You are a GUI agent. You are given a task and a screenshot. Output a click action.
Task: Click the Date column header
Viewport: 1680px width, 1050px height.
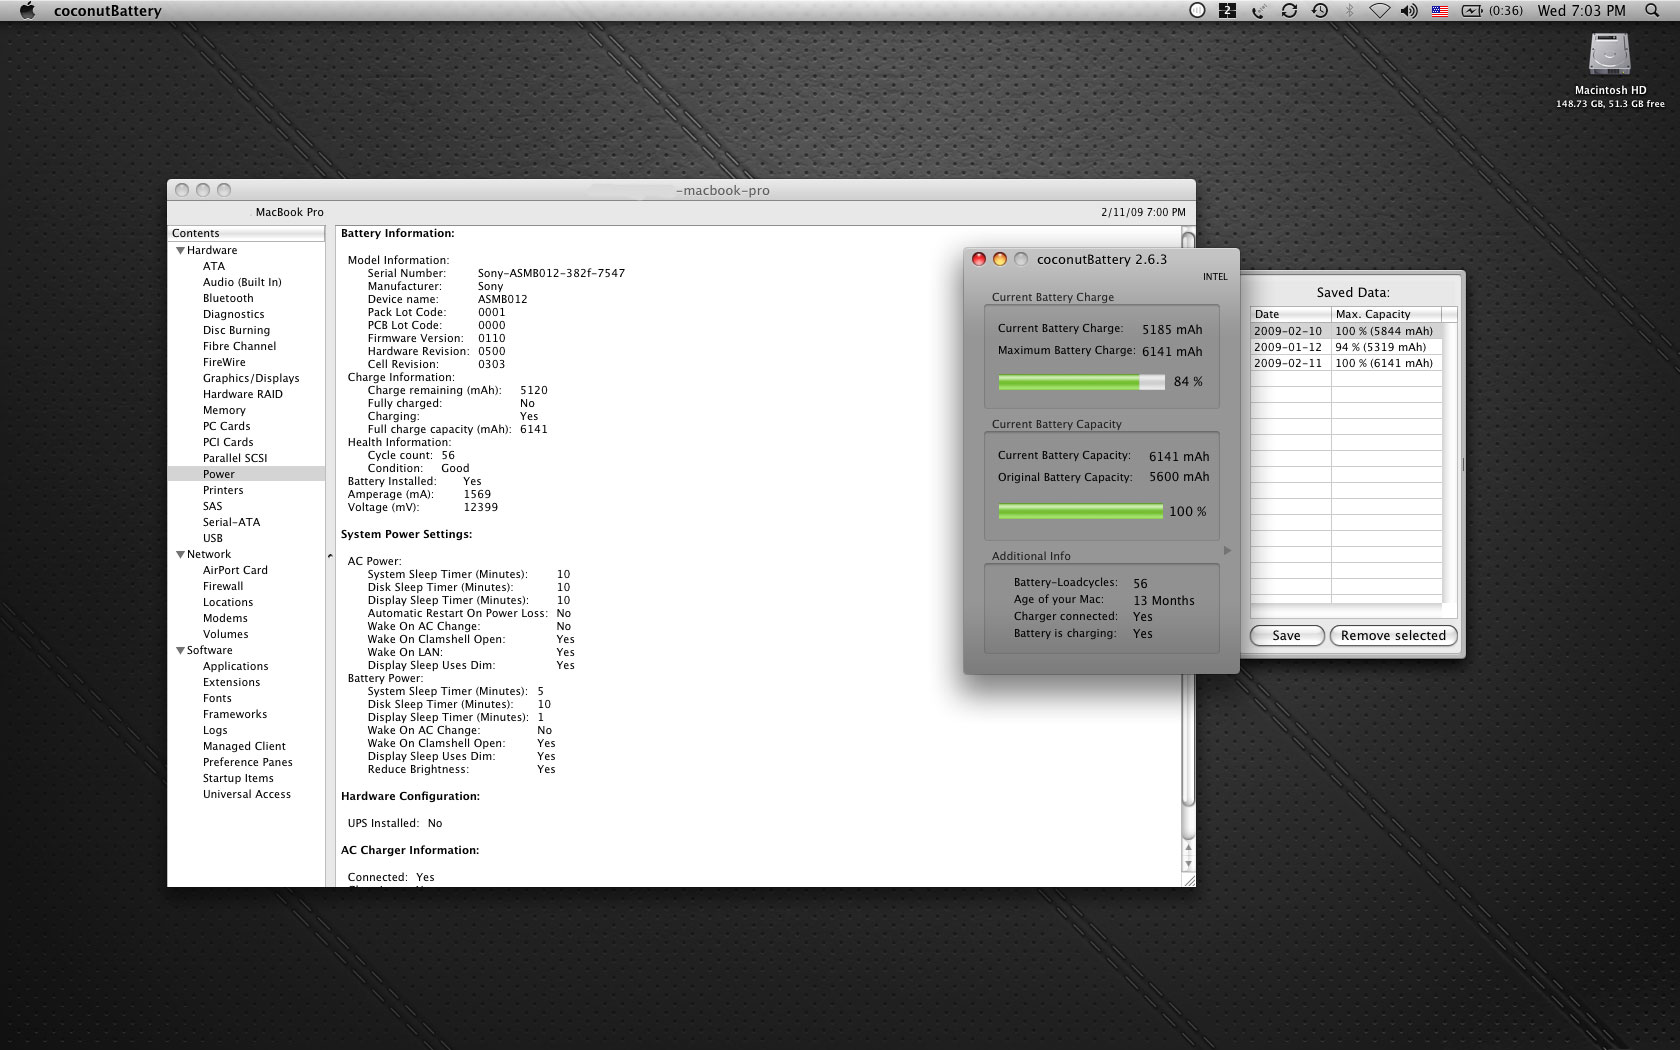(x=1291, y=314)
